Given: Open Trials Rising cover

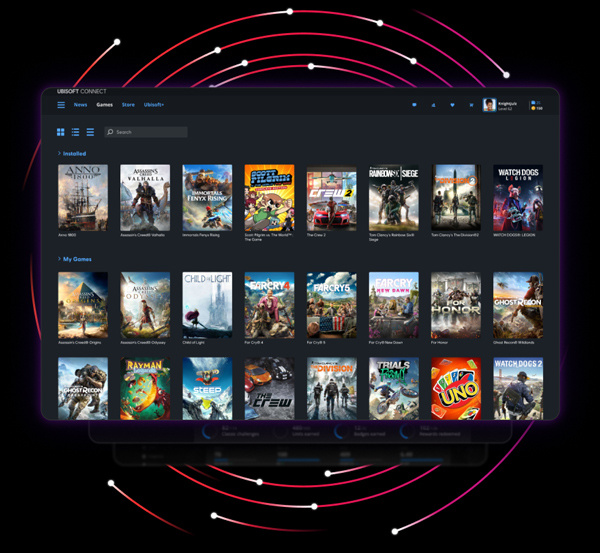Looking at the screenshot, I should click(394, 388).
